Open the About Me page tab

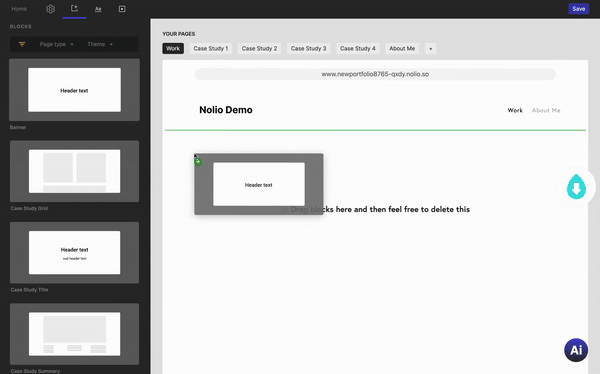402,49
